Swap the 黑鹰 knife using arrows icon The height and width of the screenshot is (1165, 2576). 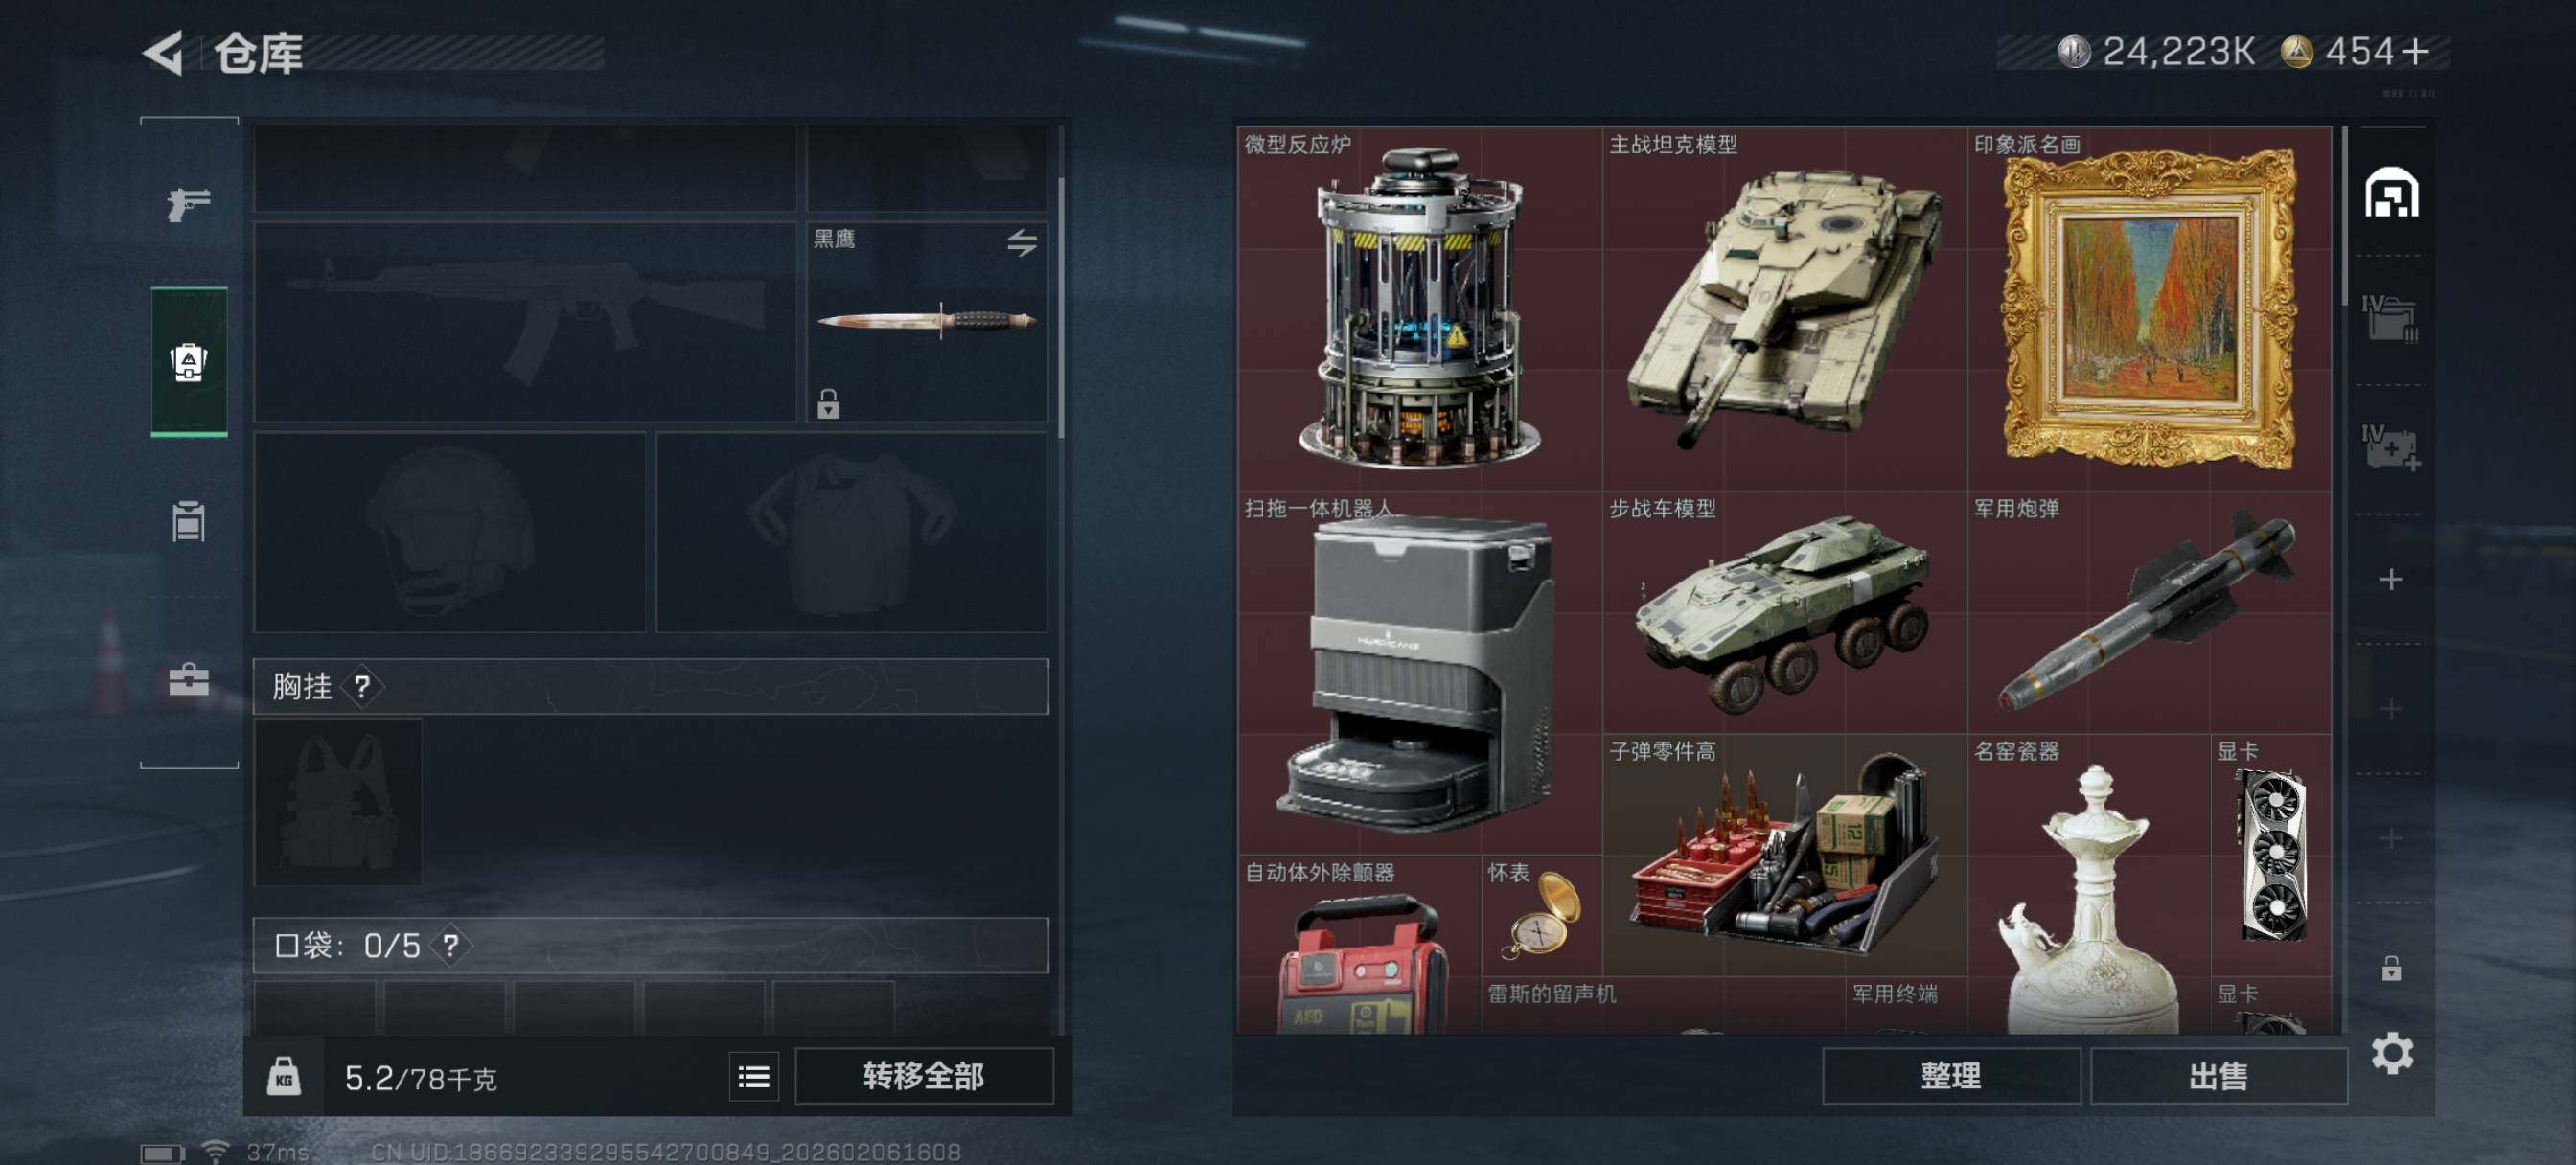tap(1021, 242)
